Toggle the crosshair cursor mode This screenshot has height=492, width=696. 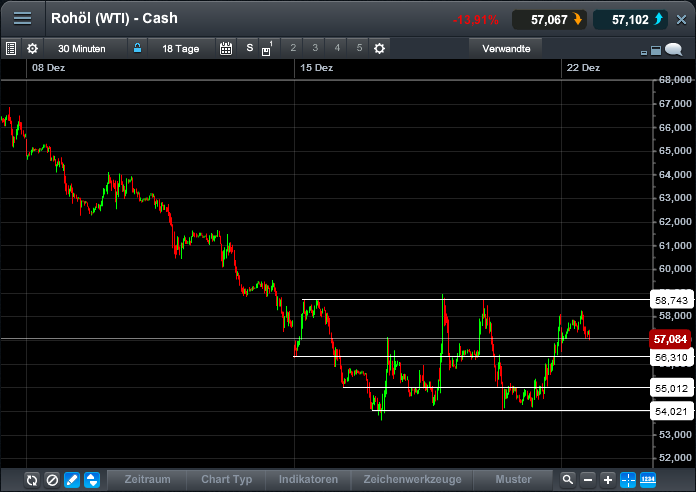pos(628,480)
